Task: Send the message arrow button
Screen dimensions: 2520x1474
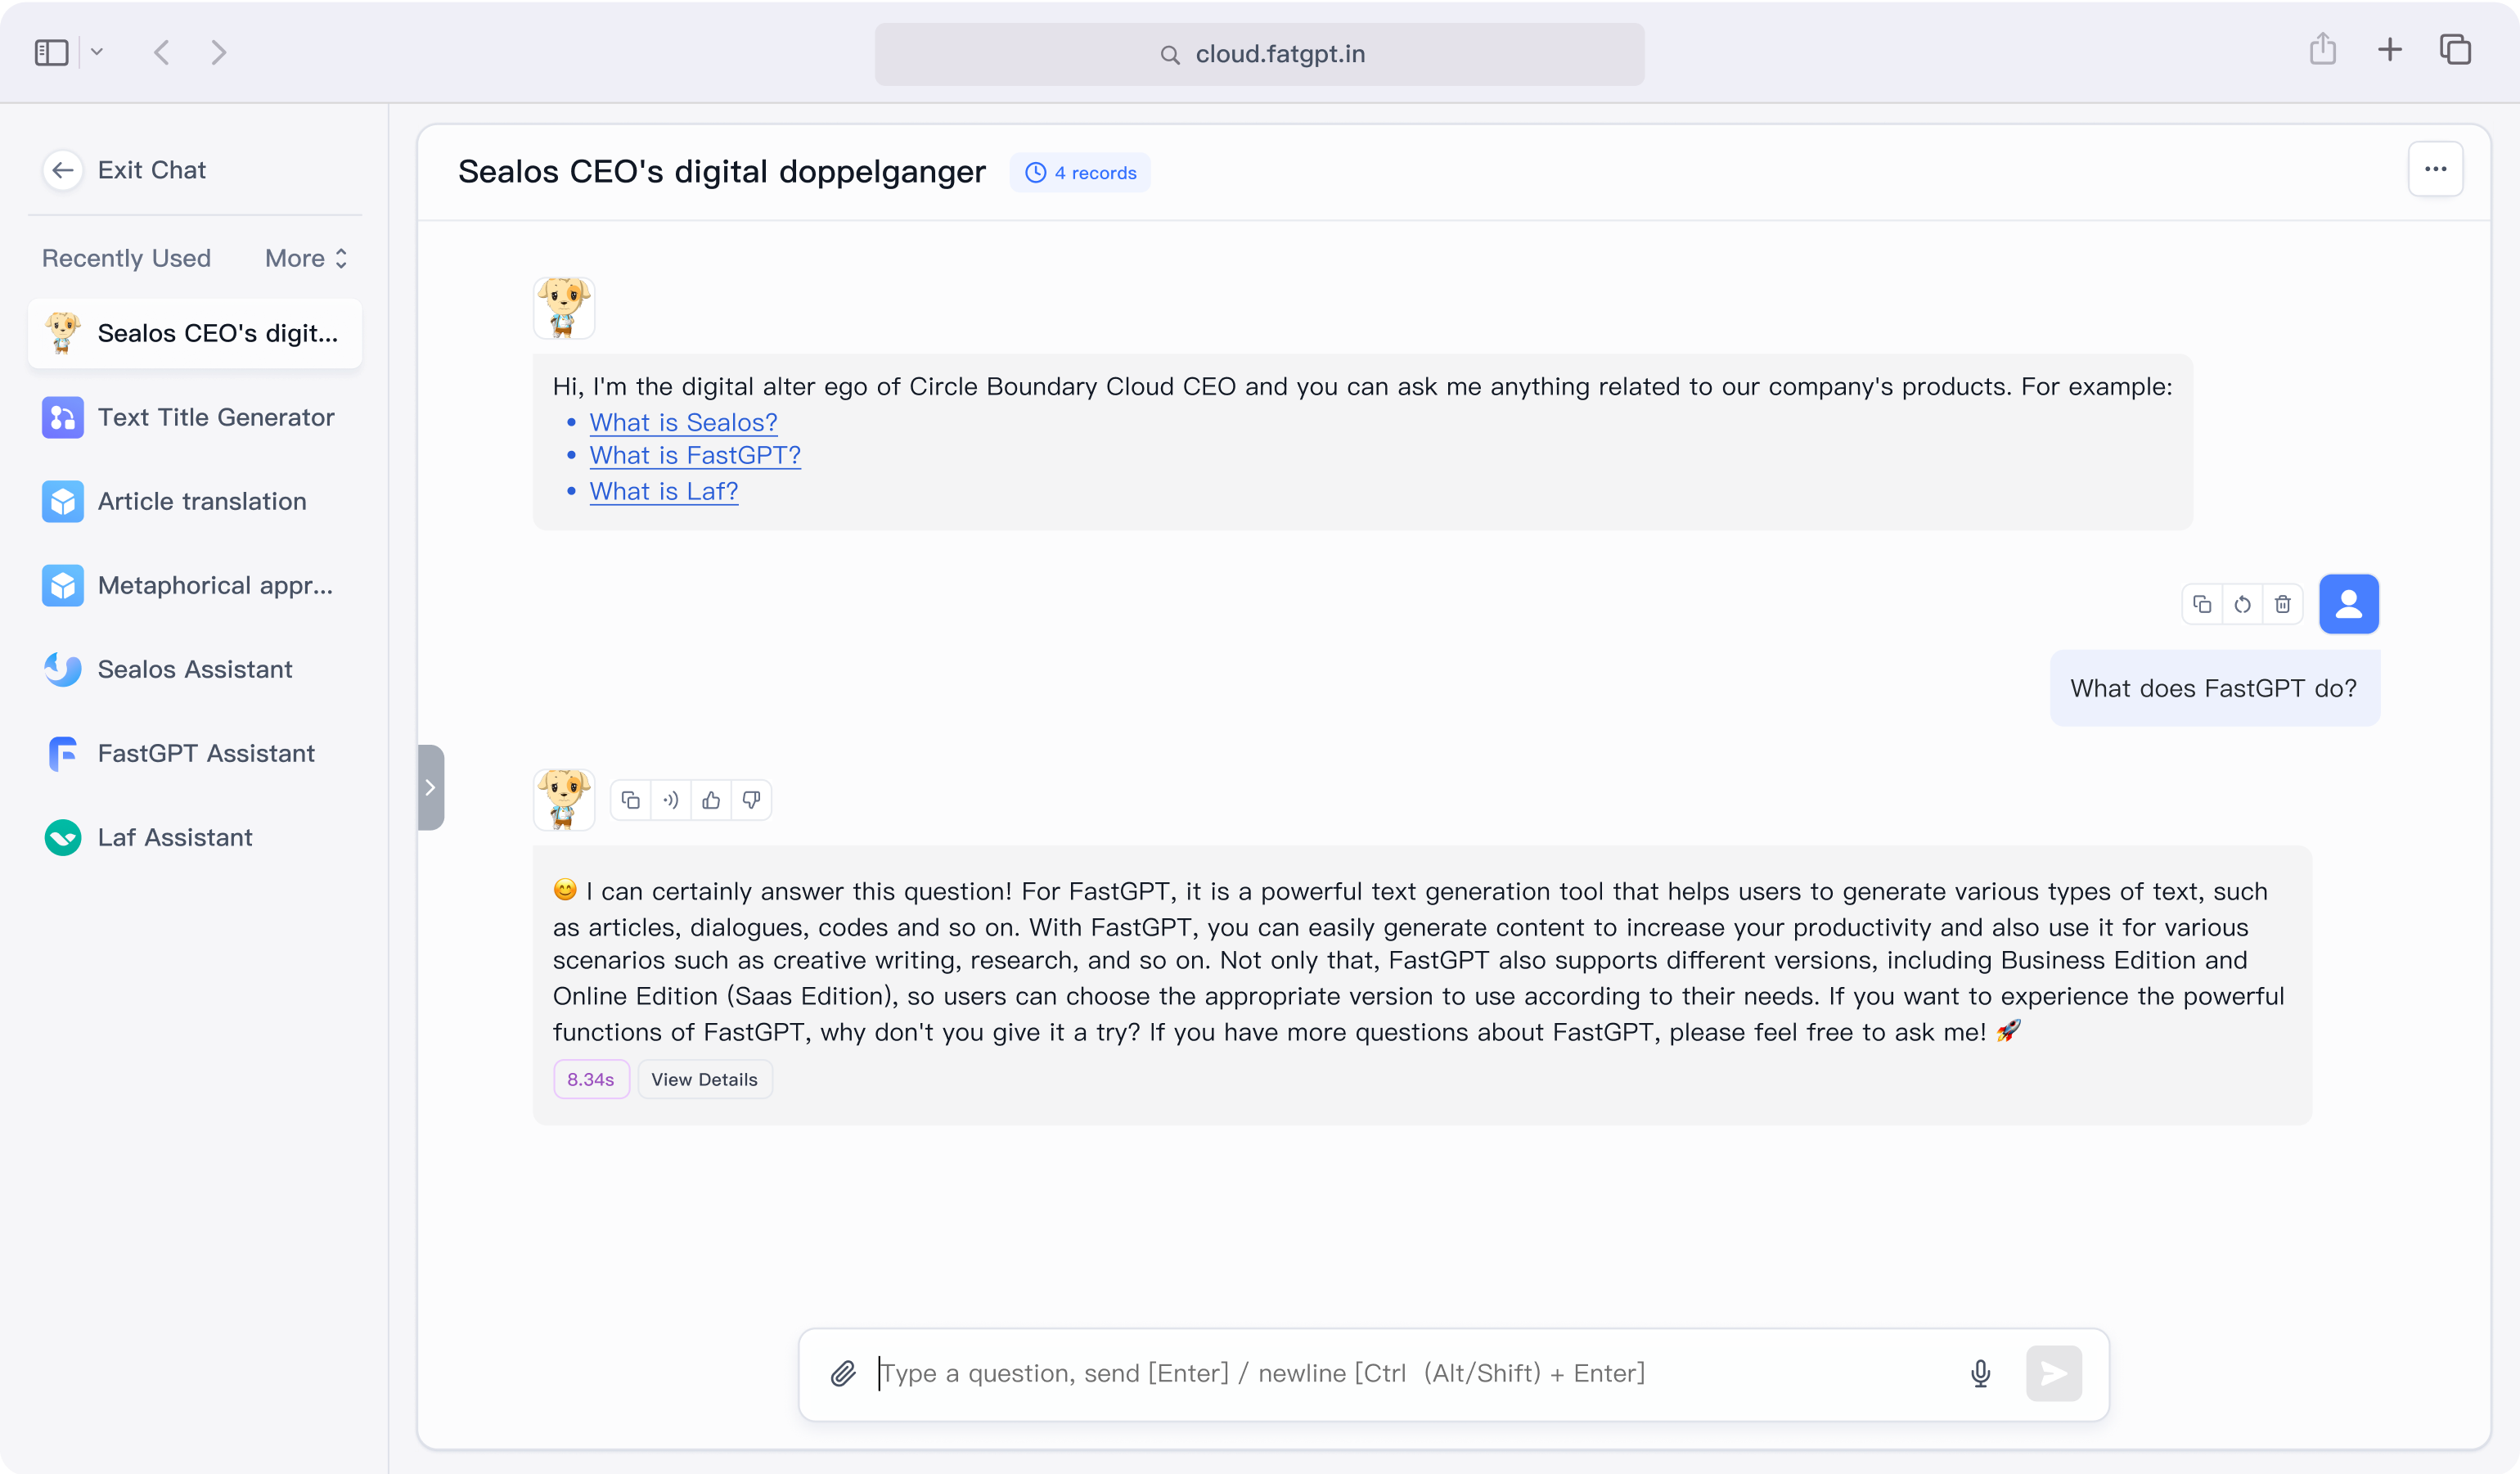Action: point(2054,1373)
